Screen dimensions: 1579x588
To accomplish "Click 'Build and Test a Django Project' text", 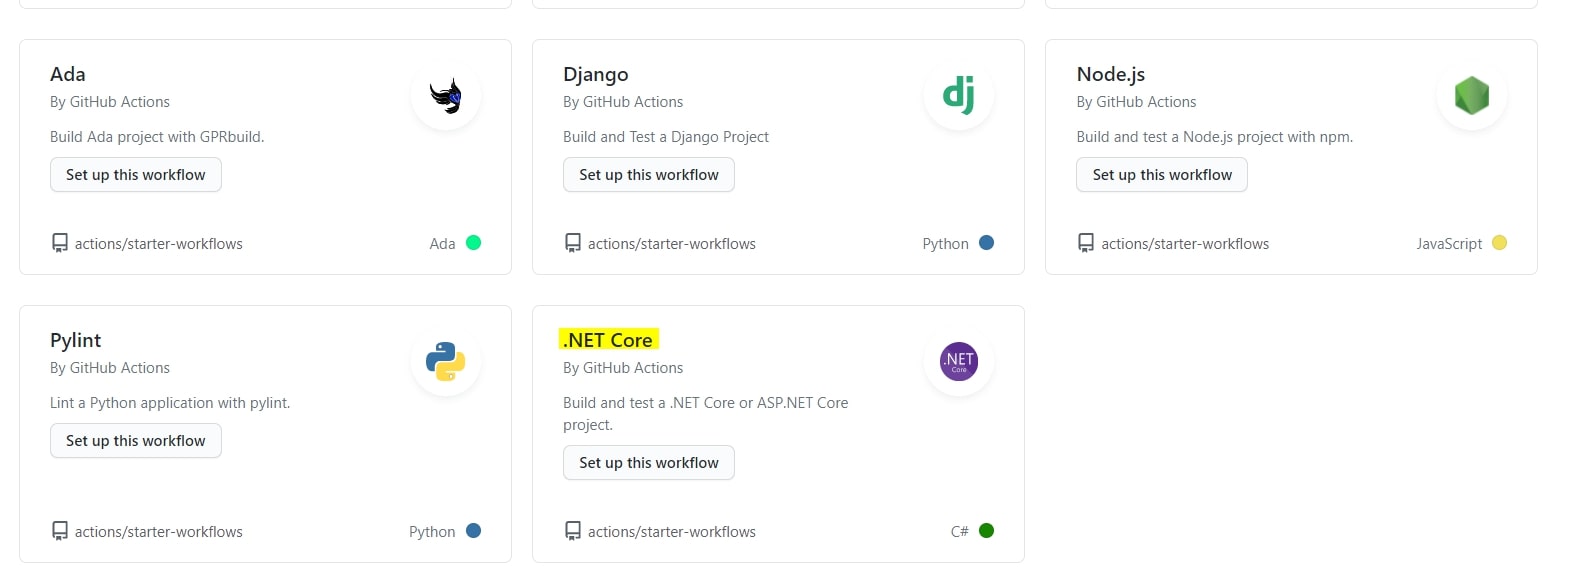I will [x=666, y=137].
